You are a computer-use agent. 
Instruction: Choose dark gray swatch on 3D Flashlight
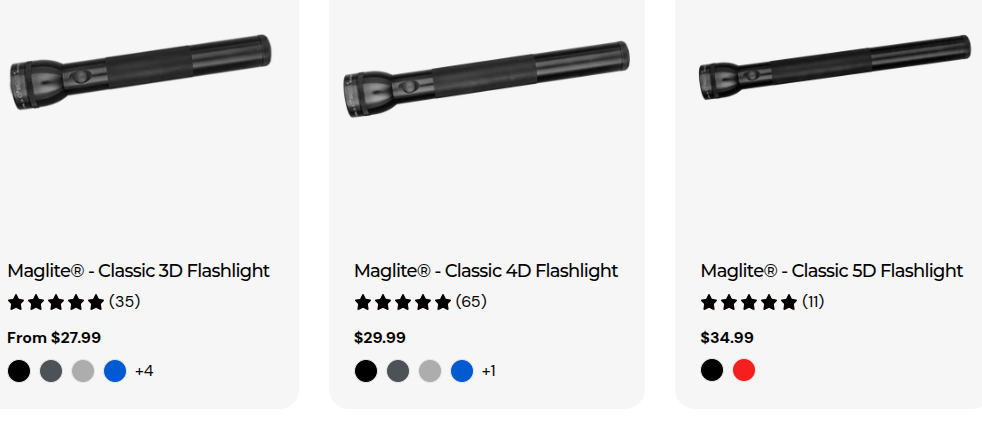pyautogui.click(x=51, y=371)
